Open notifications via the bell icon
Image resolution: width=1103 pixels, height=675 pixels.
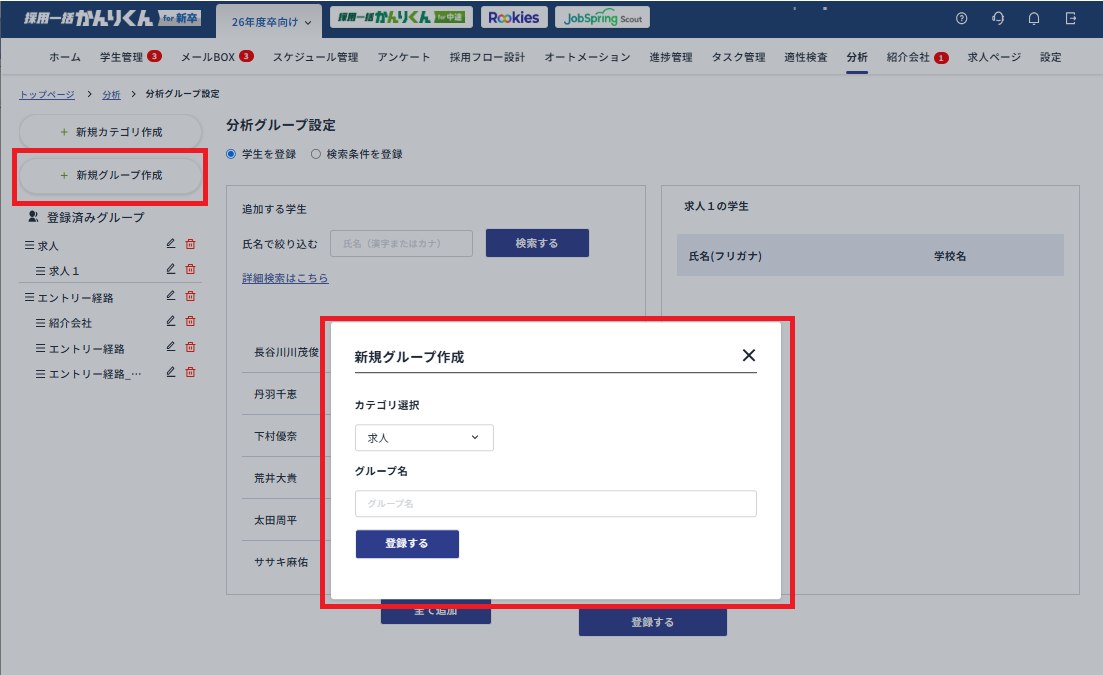(1033, 17)
